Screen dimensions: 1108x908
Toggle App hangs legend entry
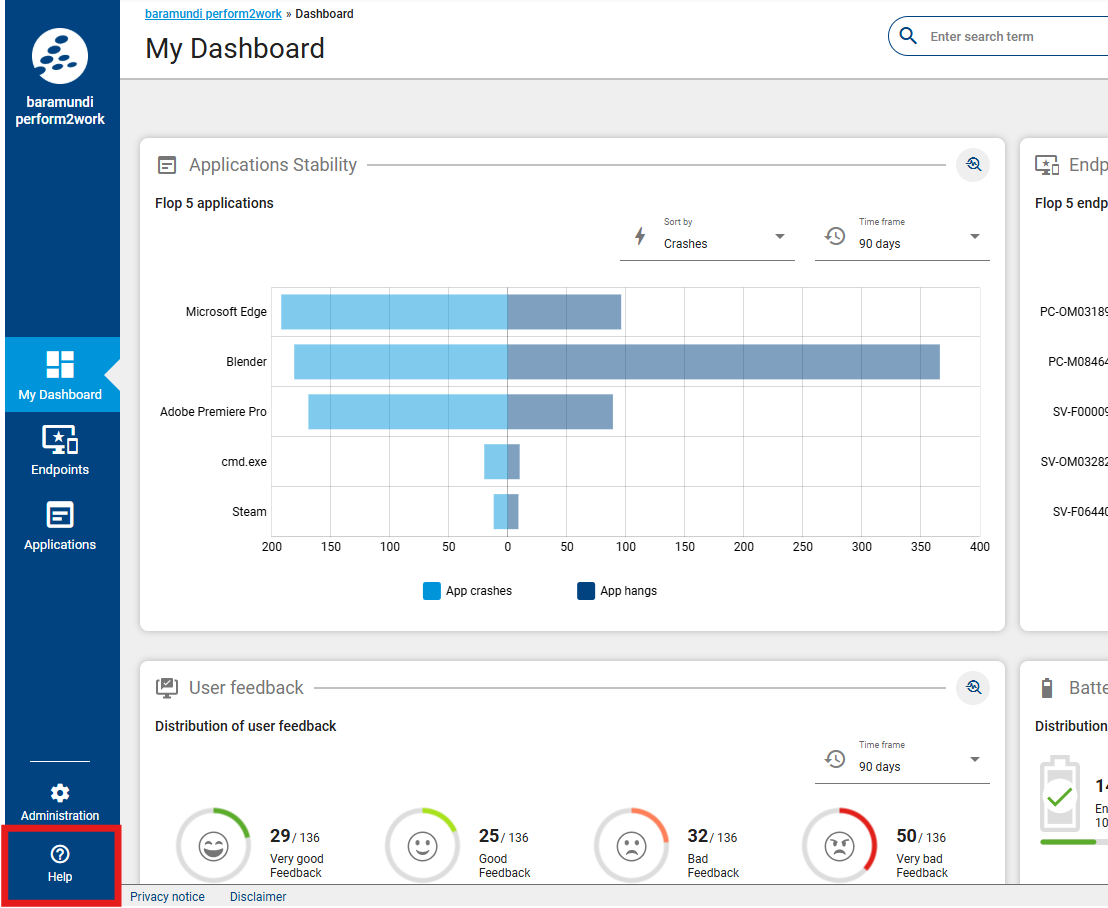(x=617, y=591)
